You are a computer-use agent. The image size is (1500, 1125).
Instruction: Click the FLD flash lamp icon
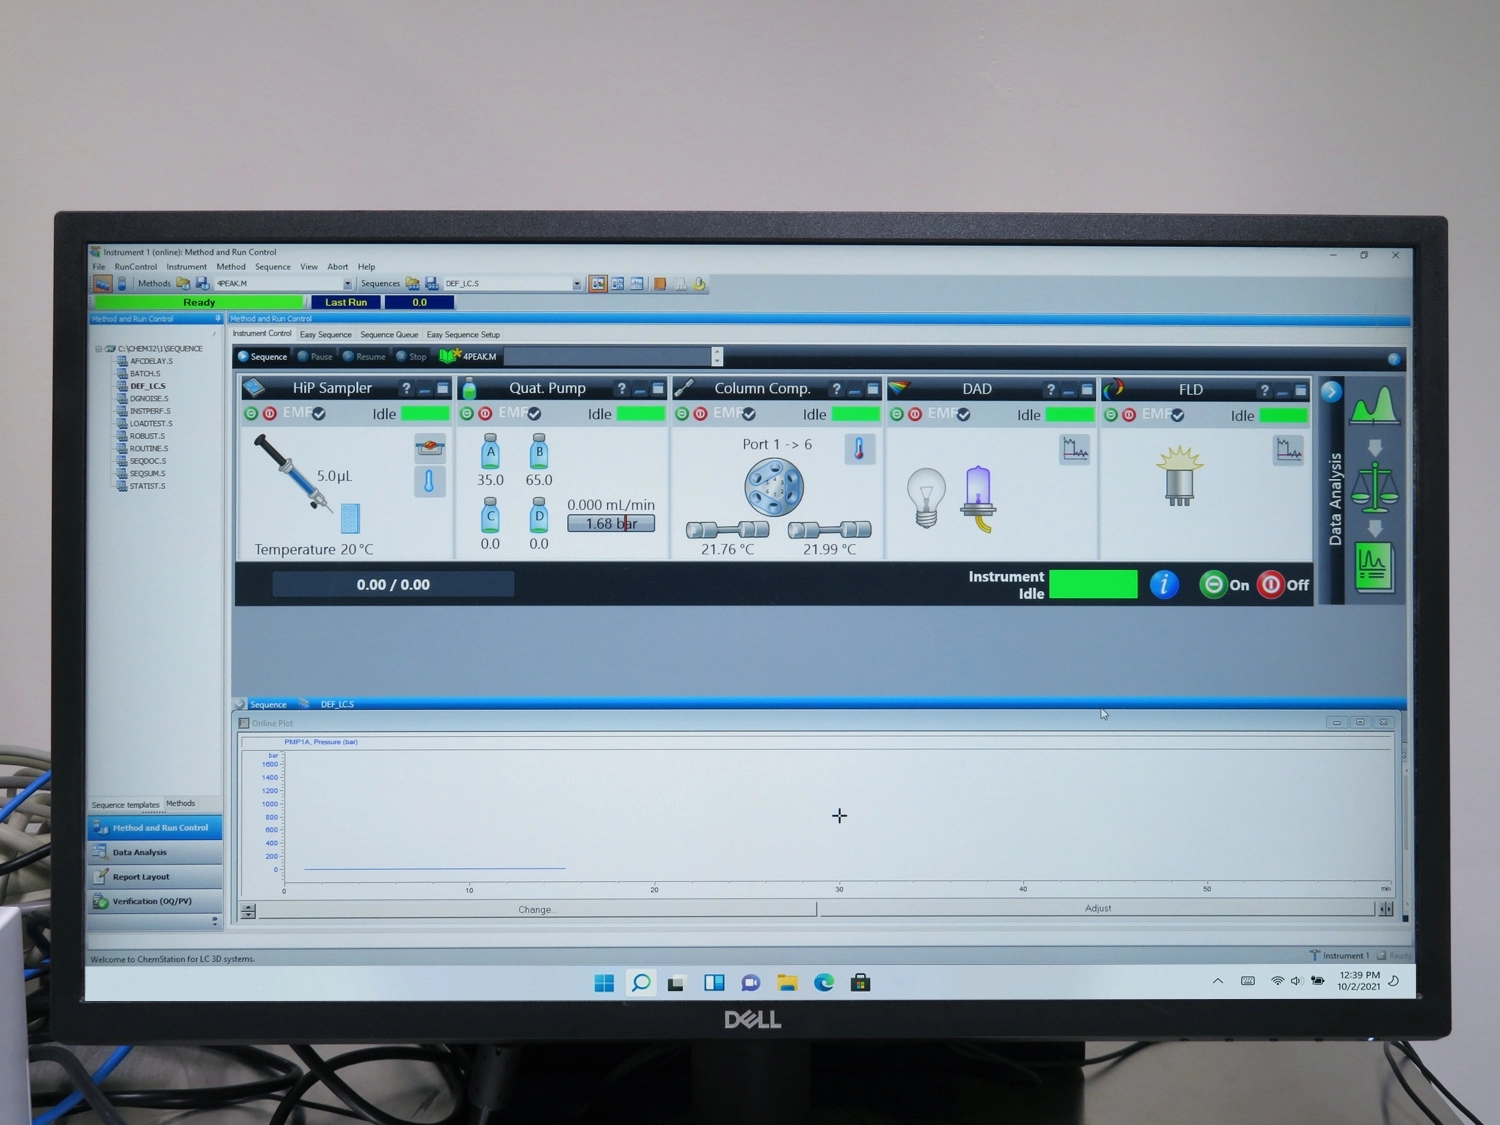point(1179,476)
